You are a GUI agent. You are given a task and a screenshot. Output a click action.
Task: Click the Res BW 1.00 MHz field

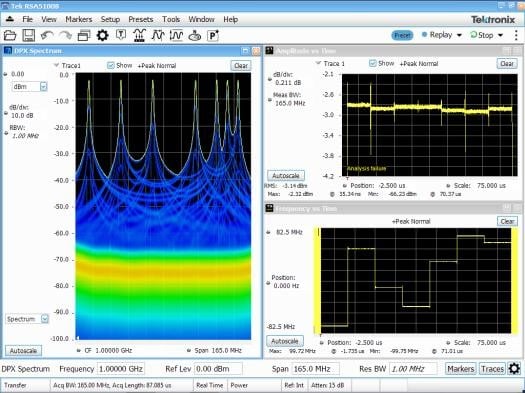413,369
